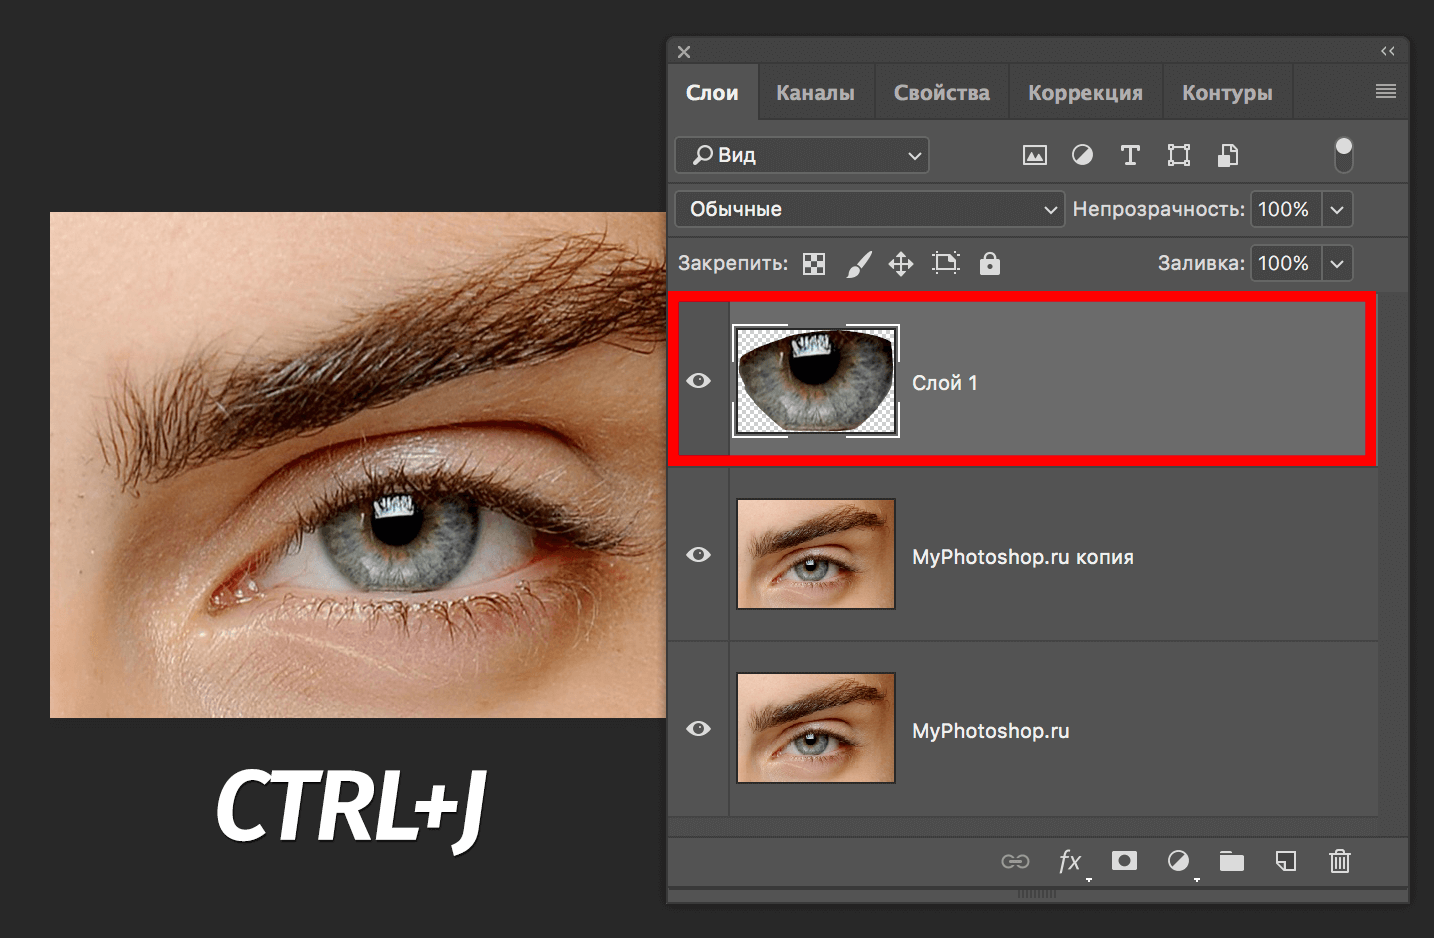
Task: Click the Слой 1 layer thumbnail
Action: pos(815,380)
